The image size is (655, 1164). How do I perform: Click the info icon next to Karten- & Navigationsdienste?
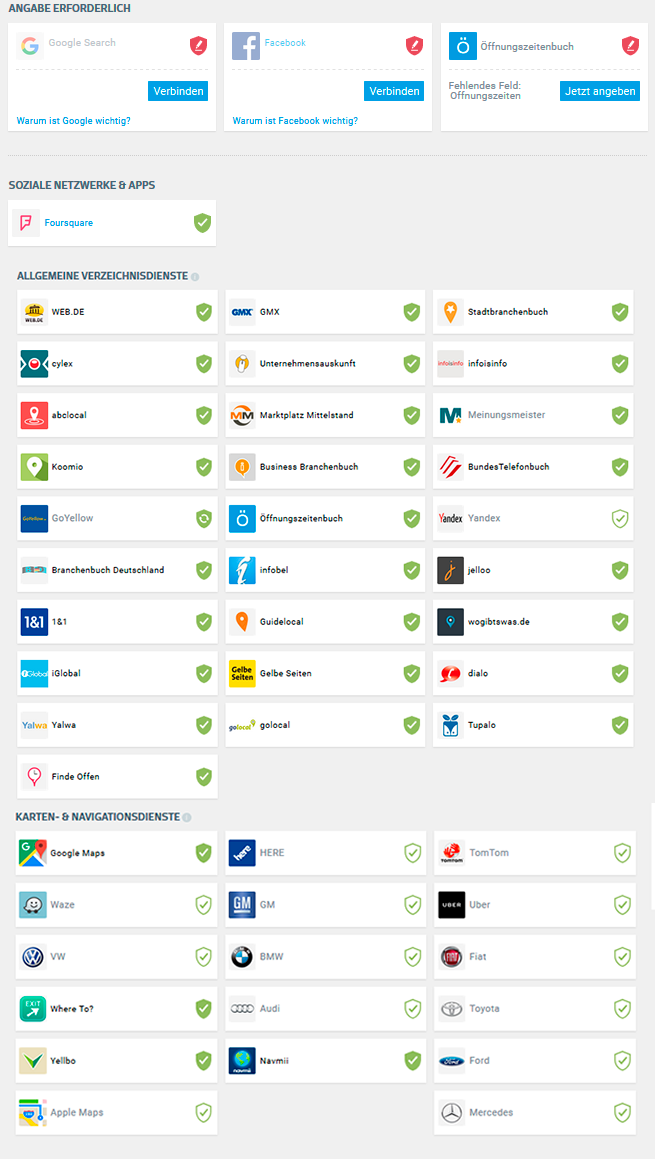(x=186, y=817)
